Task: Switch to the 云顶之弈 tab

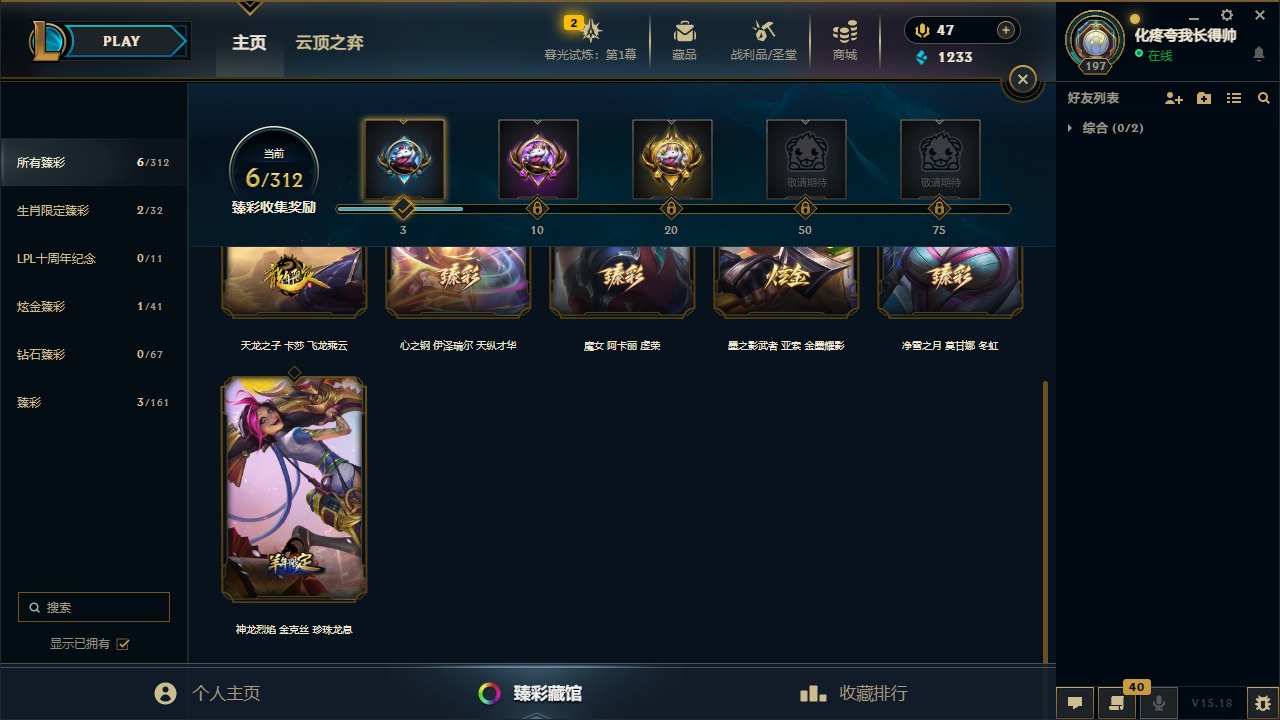Action: click(329, 43)
